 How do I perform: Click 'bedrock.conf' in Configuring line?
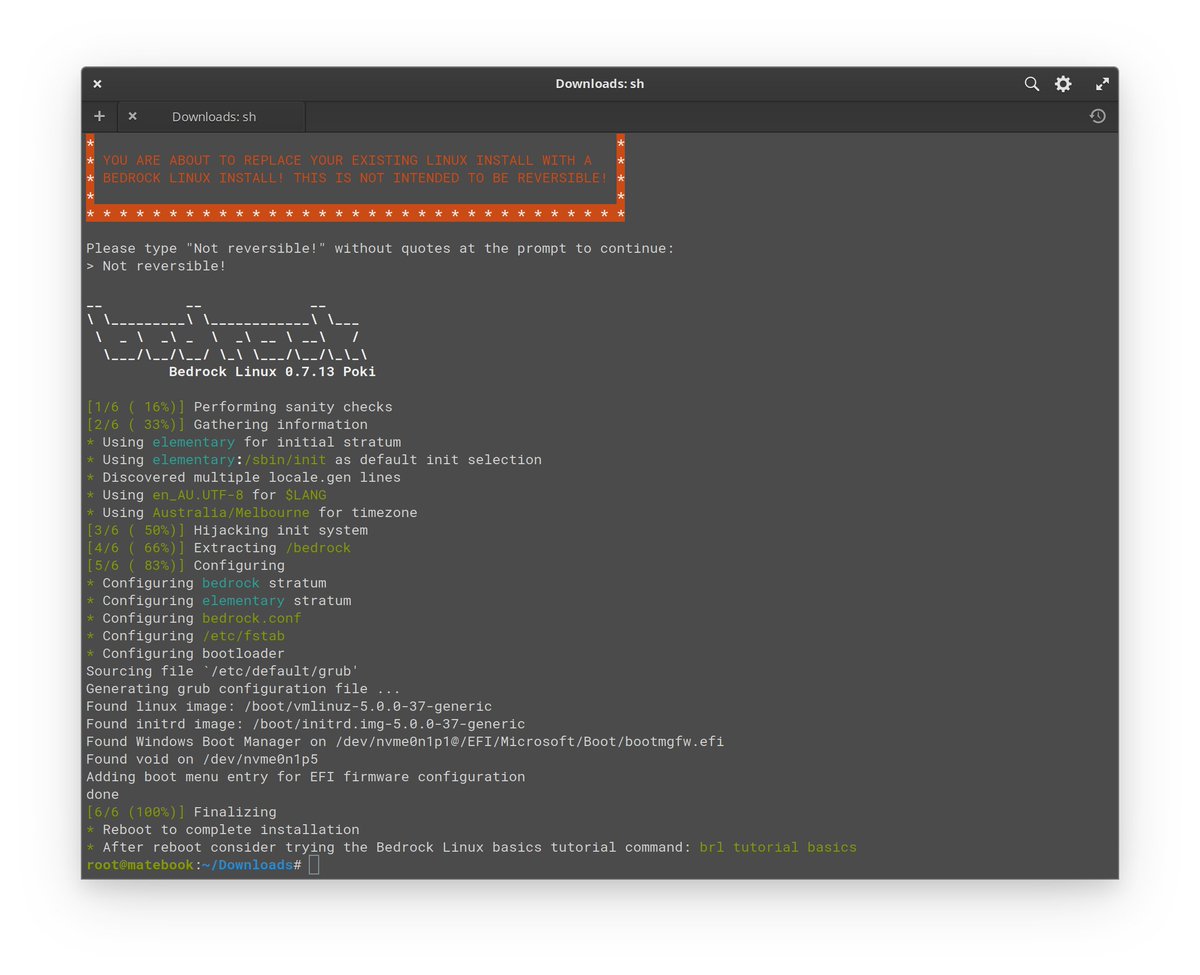252,618
